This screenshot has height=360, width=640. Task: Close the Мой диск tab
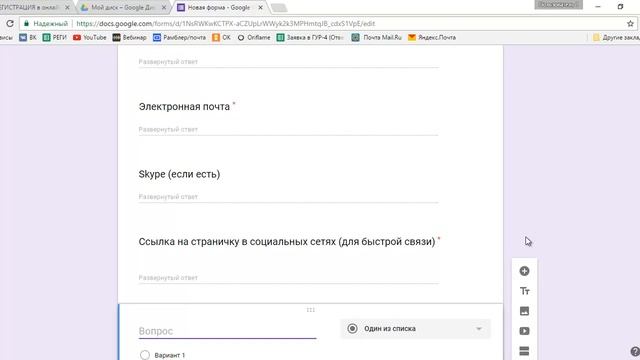[164, 7]
